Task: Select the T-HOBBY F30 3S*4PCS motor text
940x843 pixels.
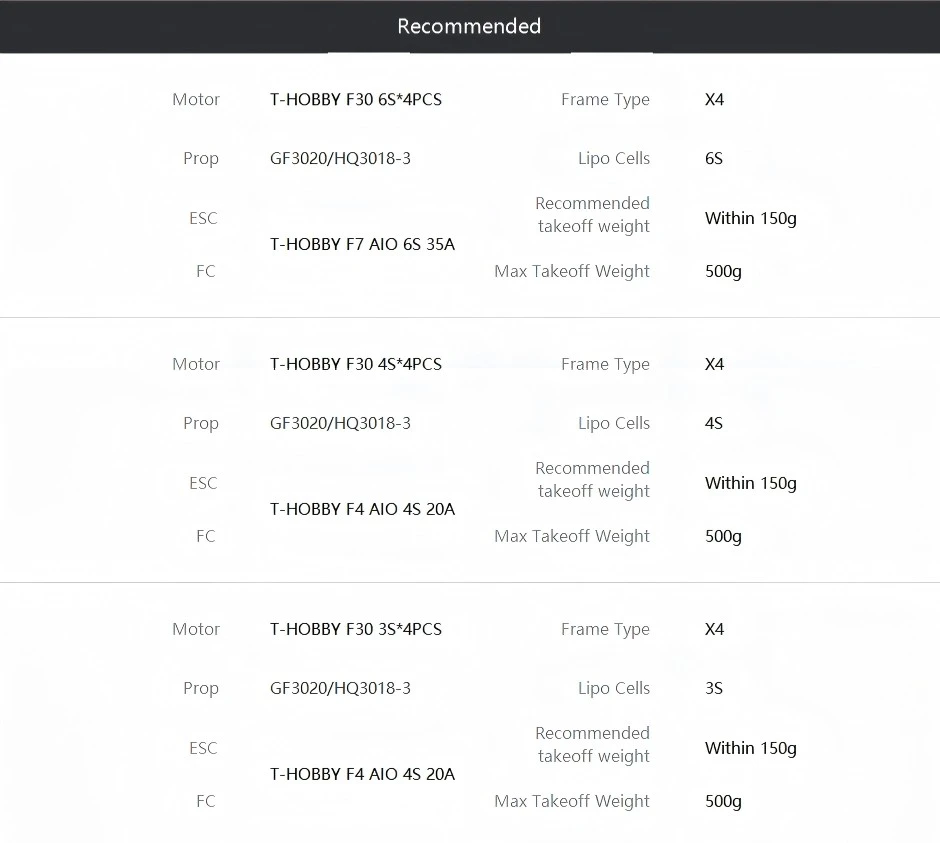Action: click(355, 630)
